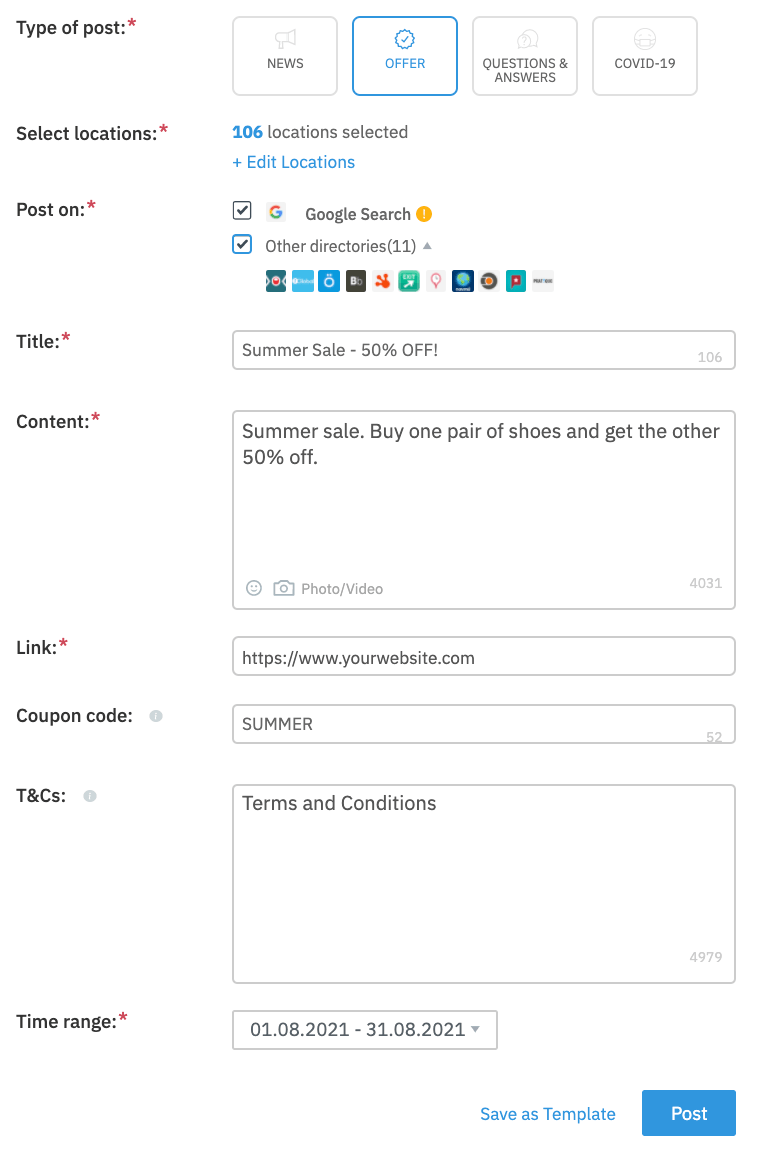Open the emoji picker smiley icon
Screen dimensions: 760x1152
tap(254, 588)
